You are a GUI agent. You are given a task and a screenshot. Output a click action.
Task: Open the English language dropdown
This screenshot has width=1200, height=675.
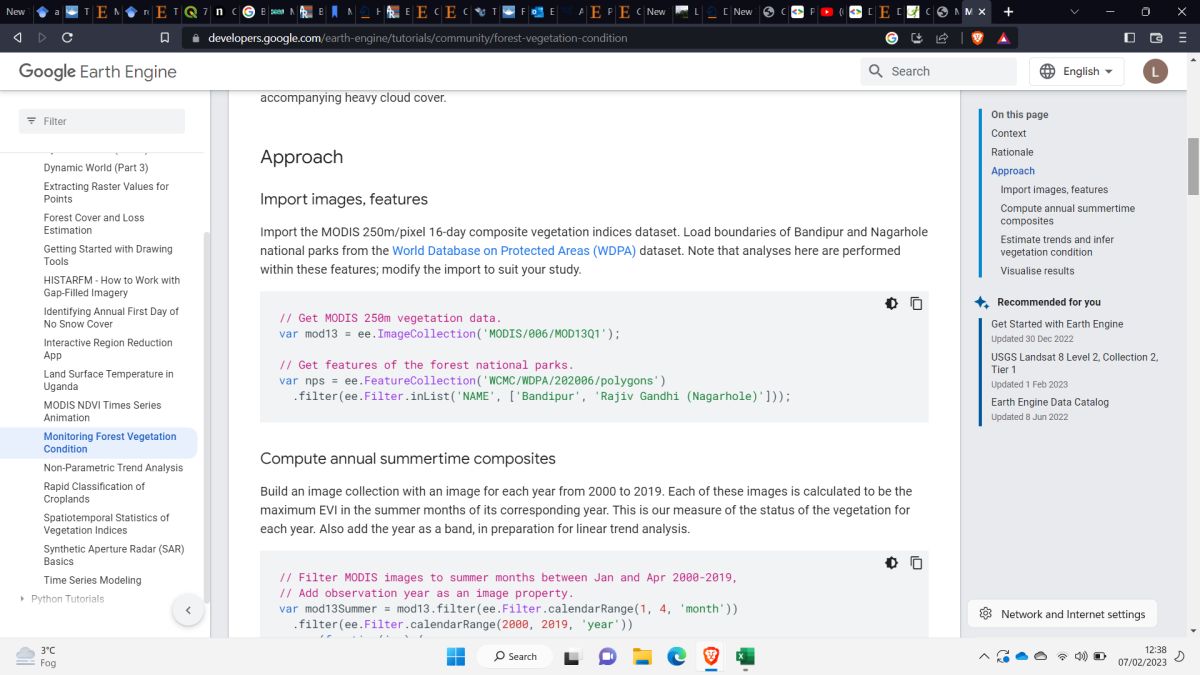coord(1076,71)
